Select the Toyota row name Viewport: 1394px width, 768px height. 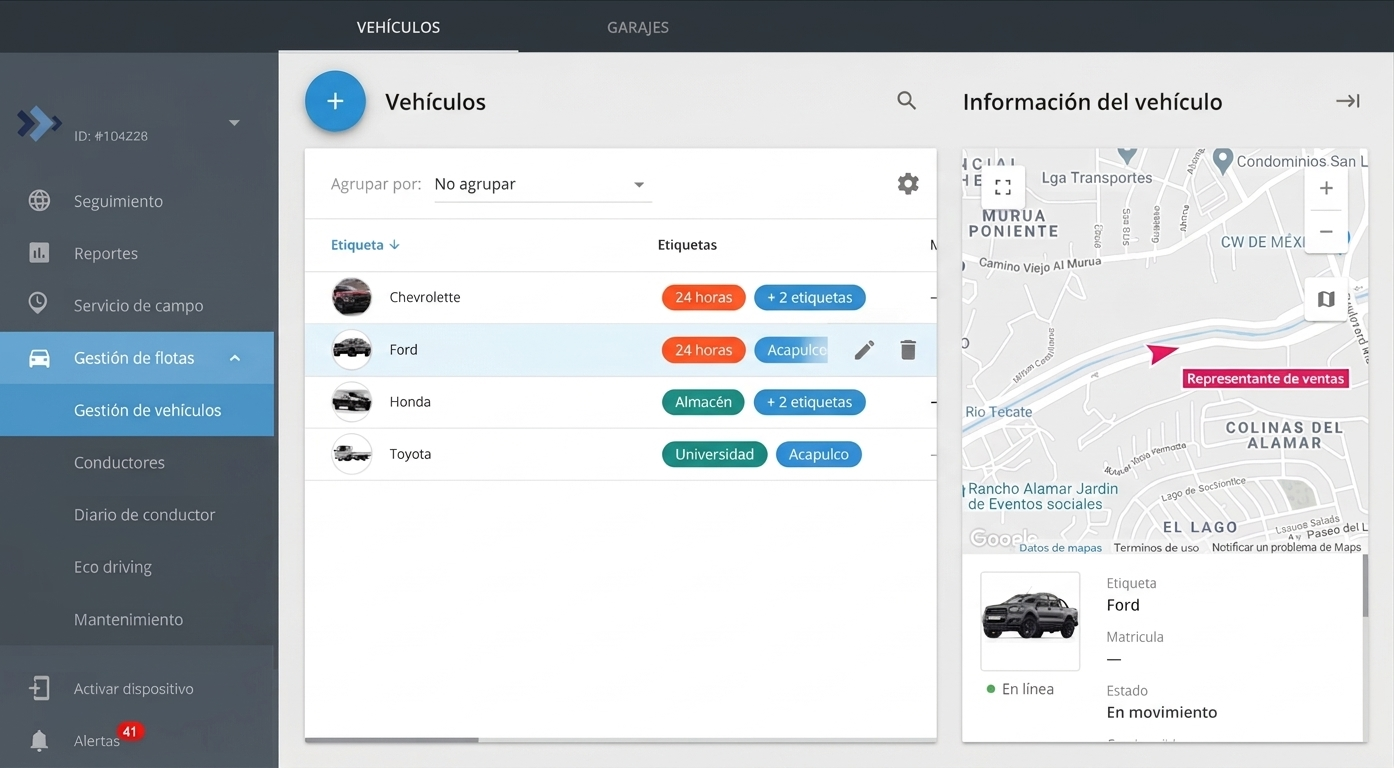(x=410, y=454)
